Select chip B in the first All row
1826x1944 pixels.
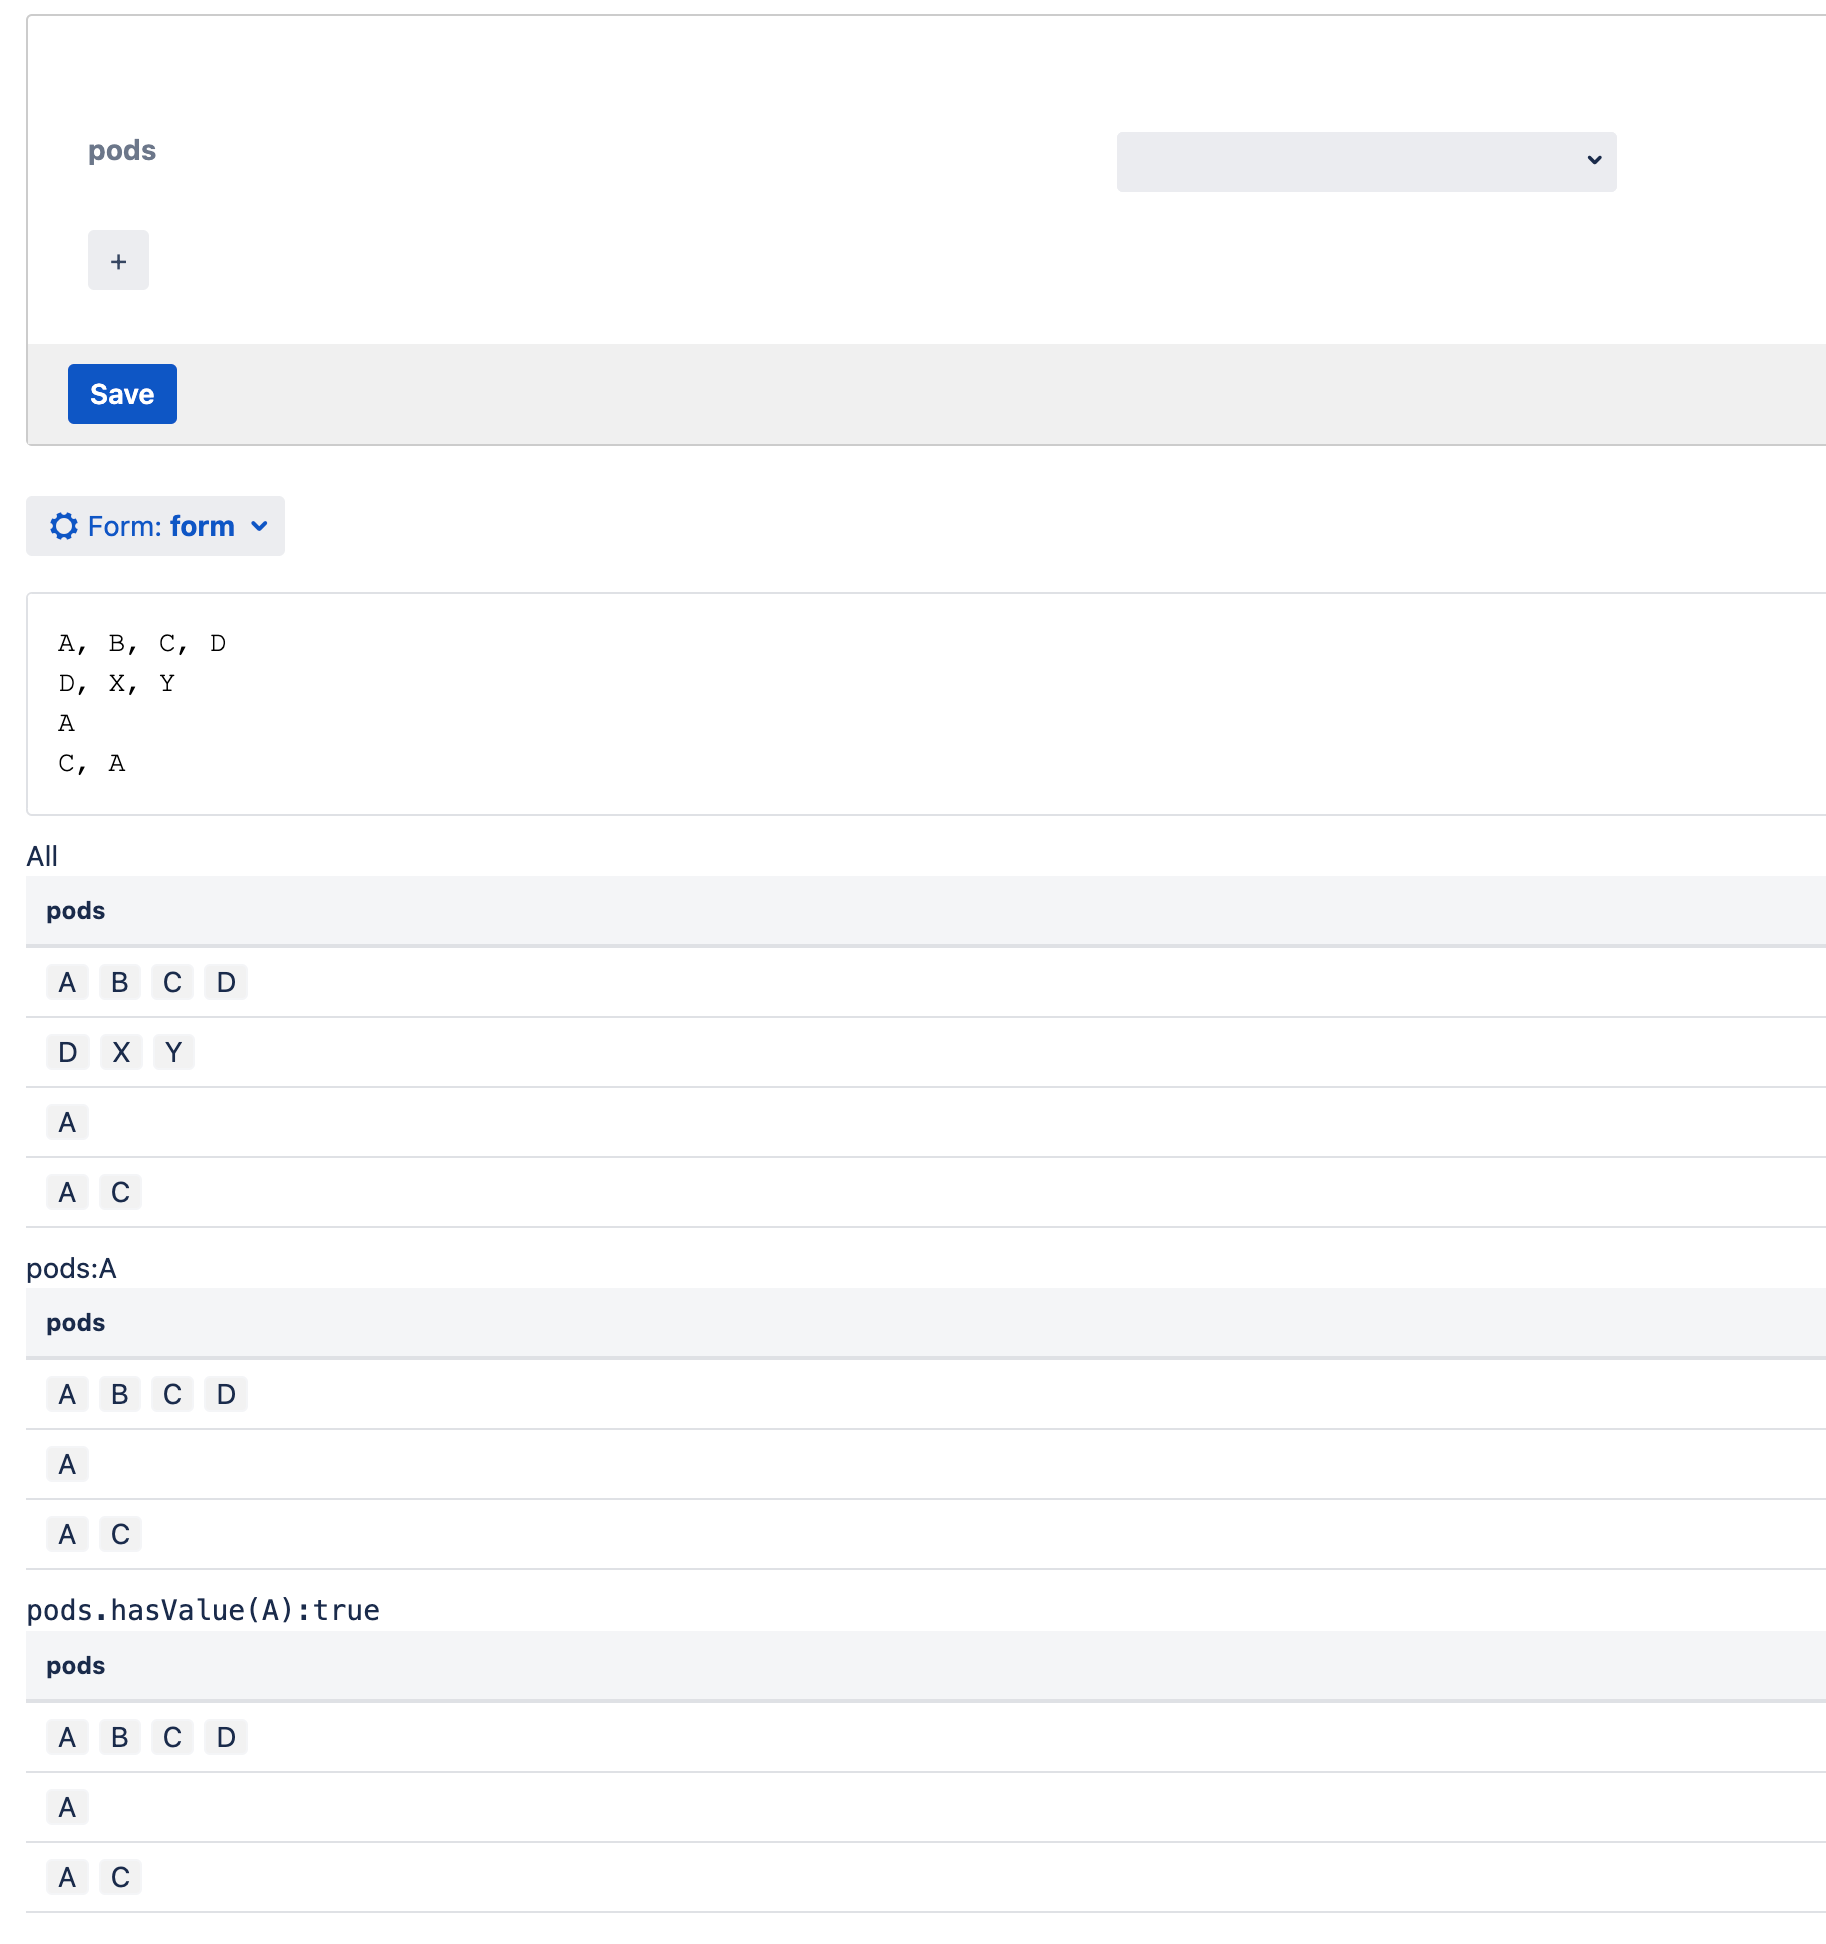119,981
